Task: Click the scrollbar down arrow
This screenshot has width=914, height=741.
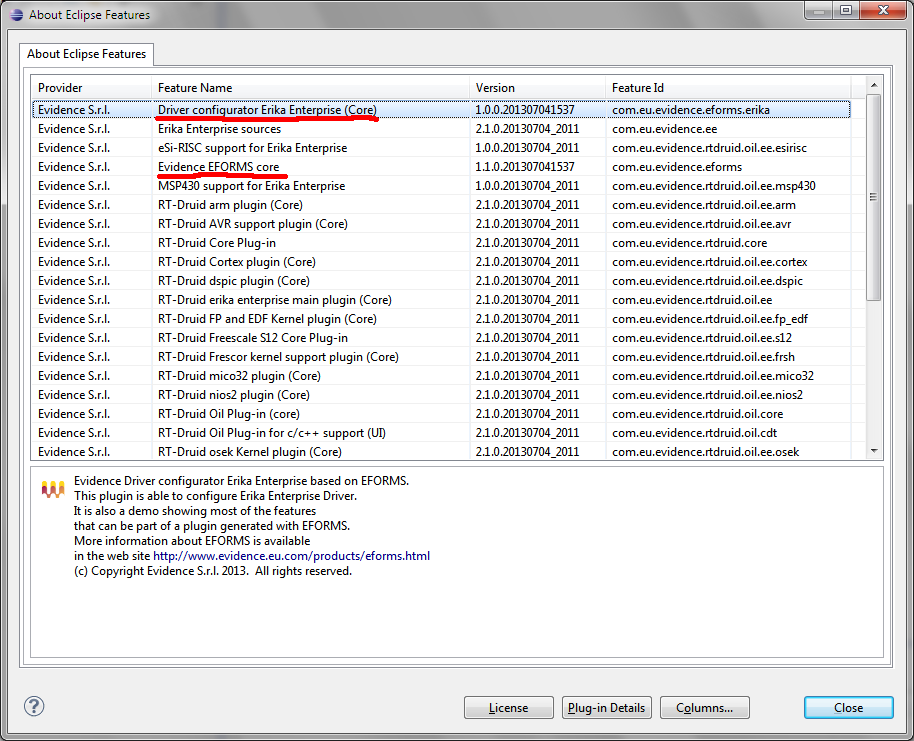Action: [x=874, y=451]
